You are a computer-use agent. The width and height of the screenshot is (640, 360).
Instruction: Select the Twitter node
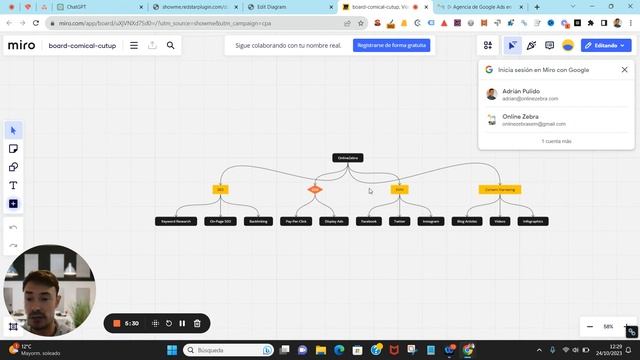coord(400,221)
